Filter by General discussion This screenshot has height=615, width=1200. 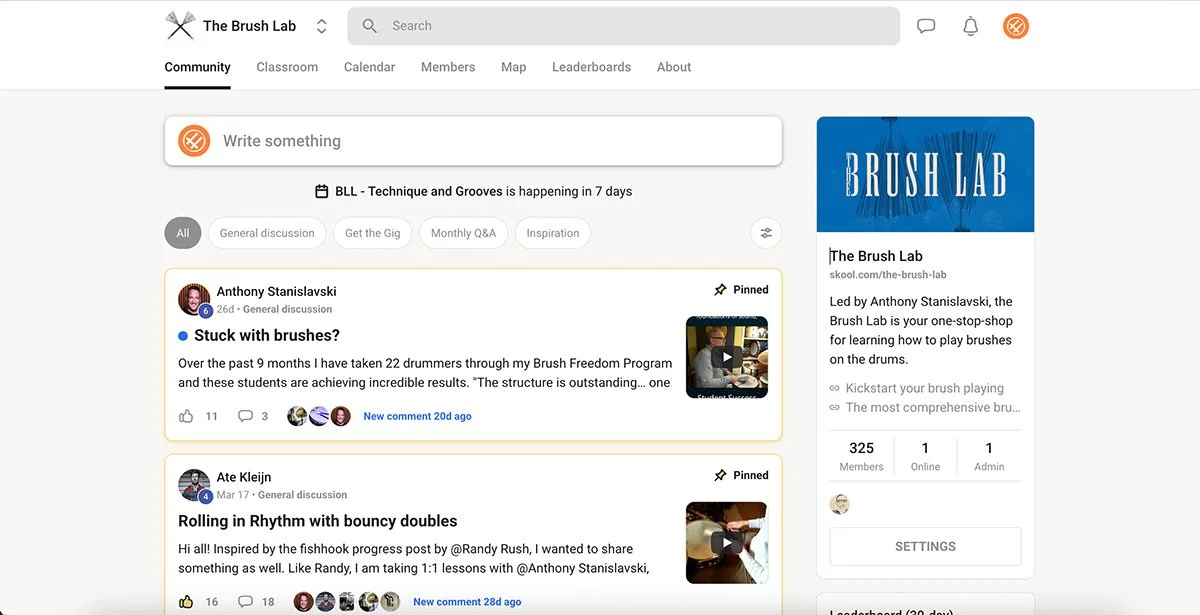tap(267, 233)
